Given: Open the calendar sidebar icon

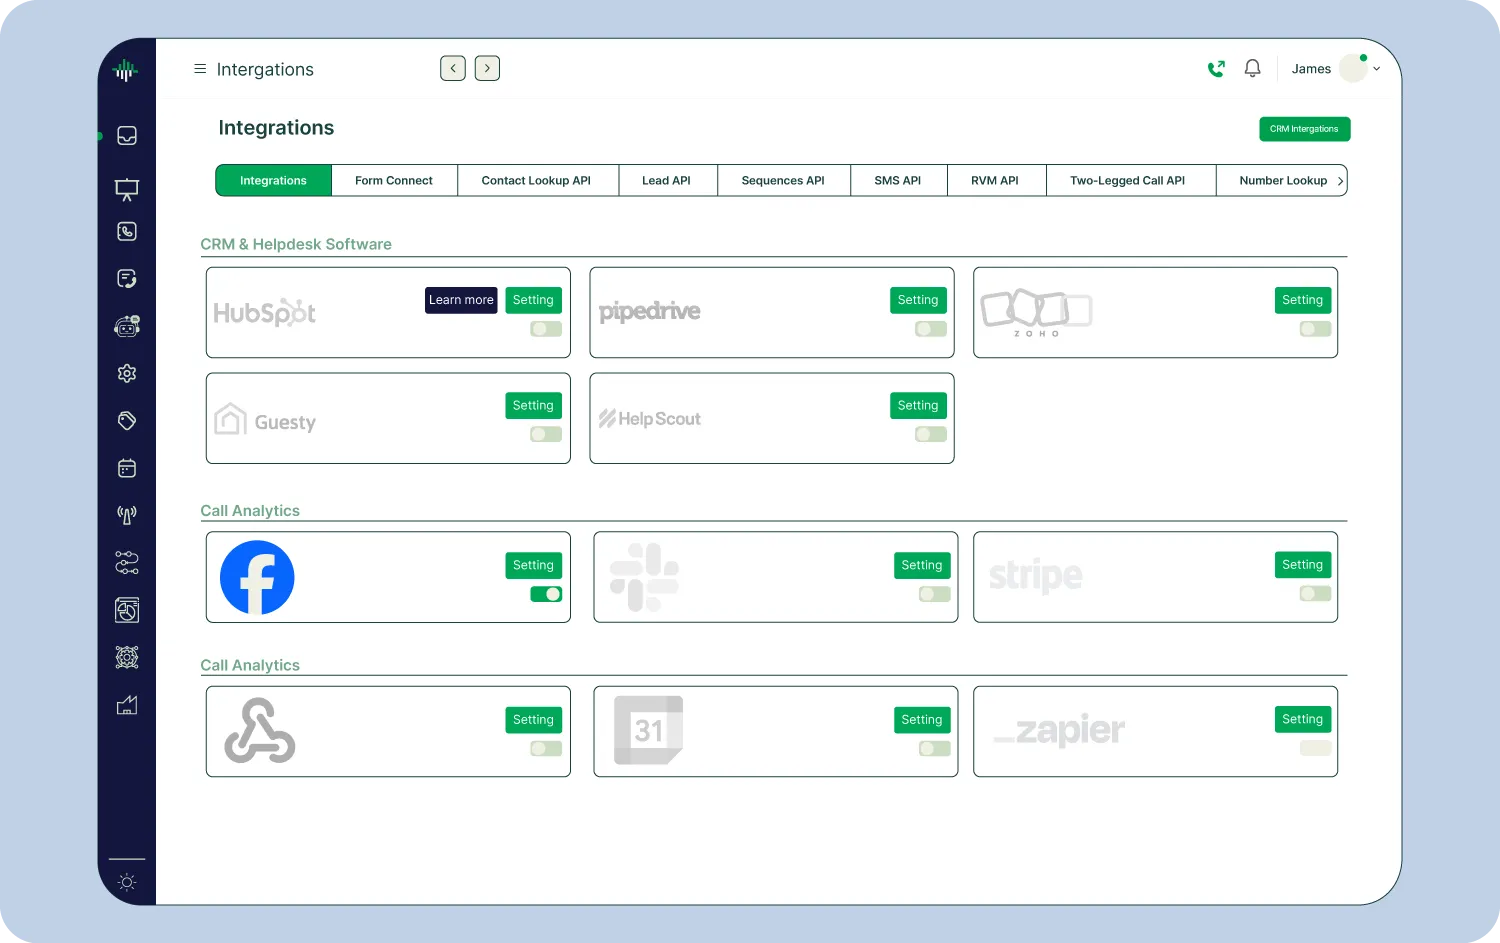Looking at the screenshot, I should click(x=127, y=468).
